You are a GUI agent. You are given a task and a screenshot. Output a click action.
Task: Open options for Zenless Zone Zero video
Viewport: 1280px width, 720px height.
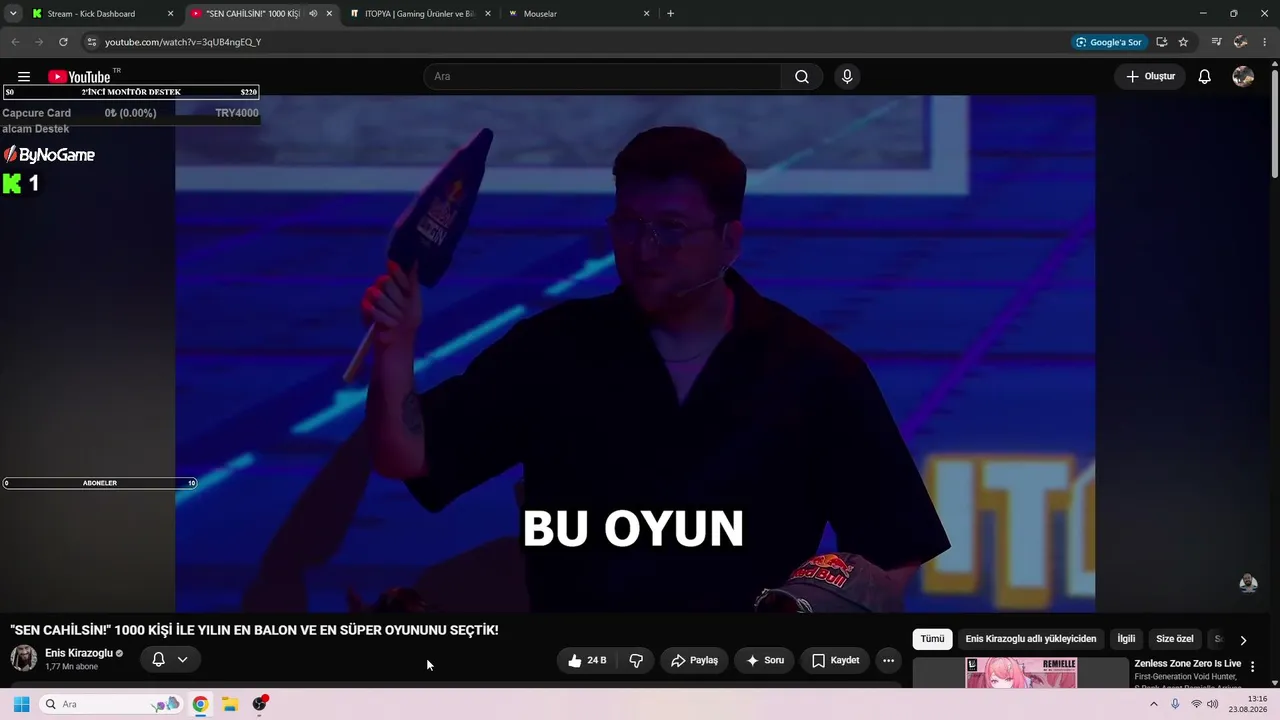point(1253,667)
